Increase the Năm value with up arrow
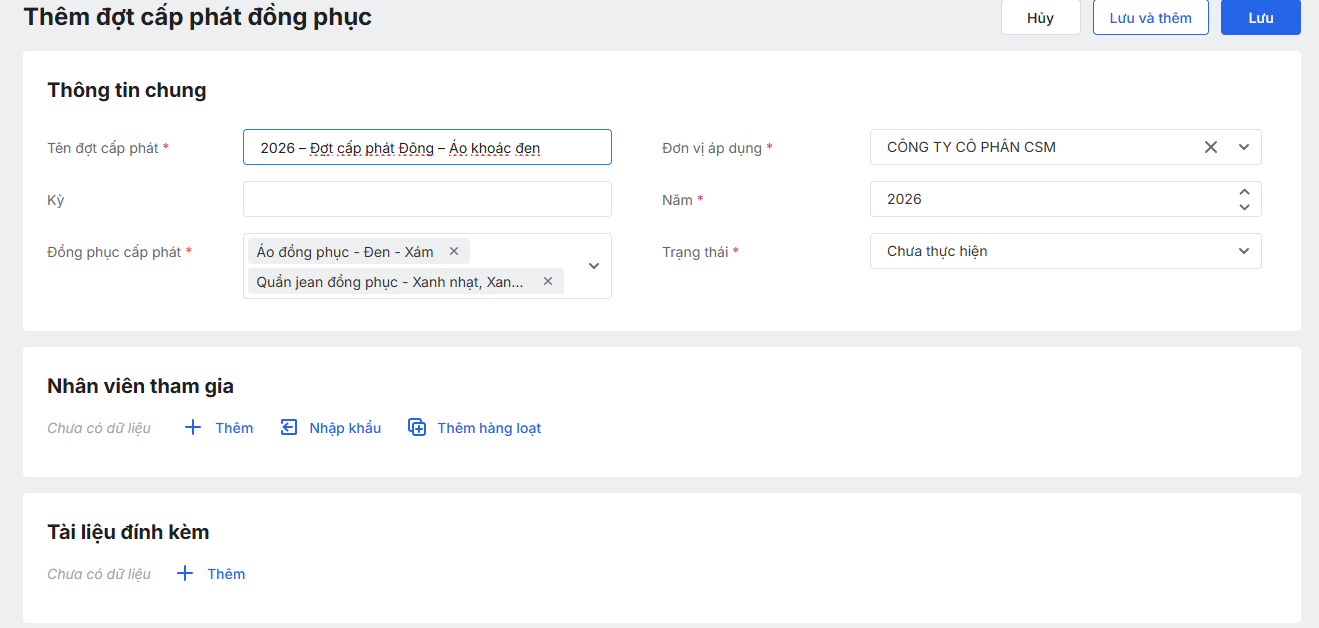Viewport: 1319px width, 628px height. pyautogui.click(x=1244, y=192)
